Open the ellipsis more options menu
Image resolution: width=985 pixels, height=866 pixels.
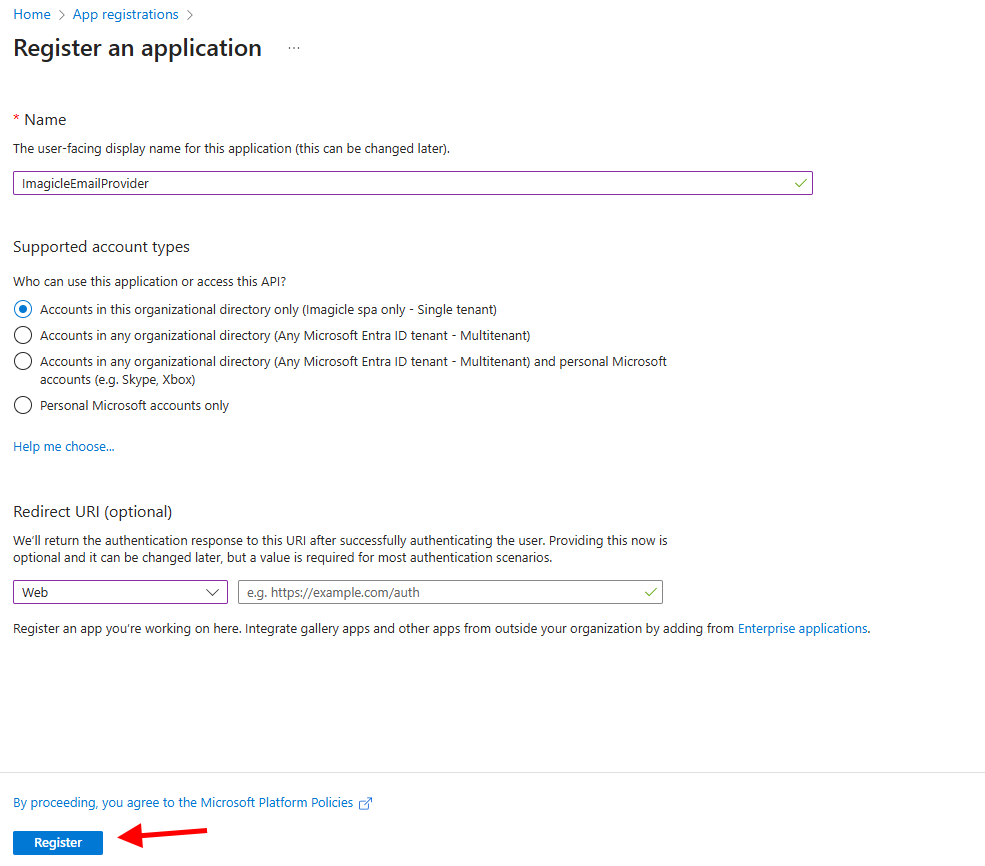point(294,48)
